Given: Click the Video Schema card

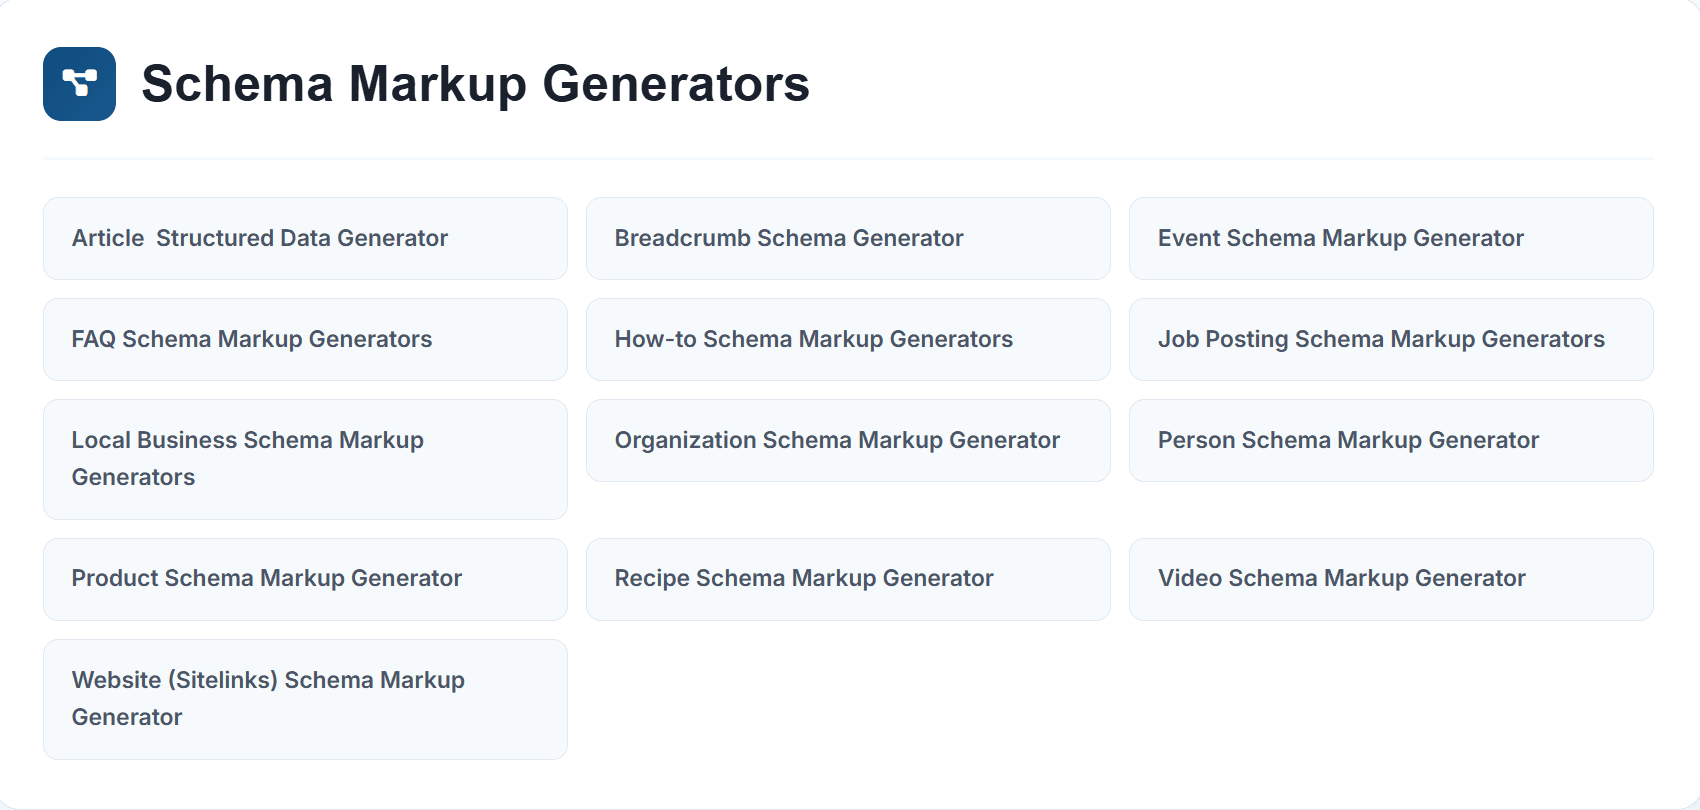Looking at the screenshot, I should [x=1391, y=579].
